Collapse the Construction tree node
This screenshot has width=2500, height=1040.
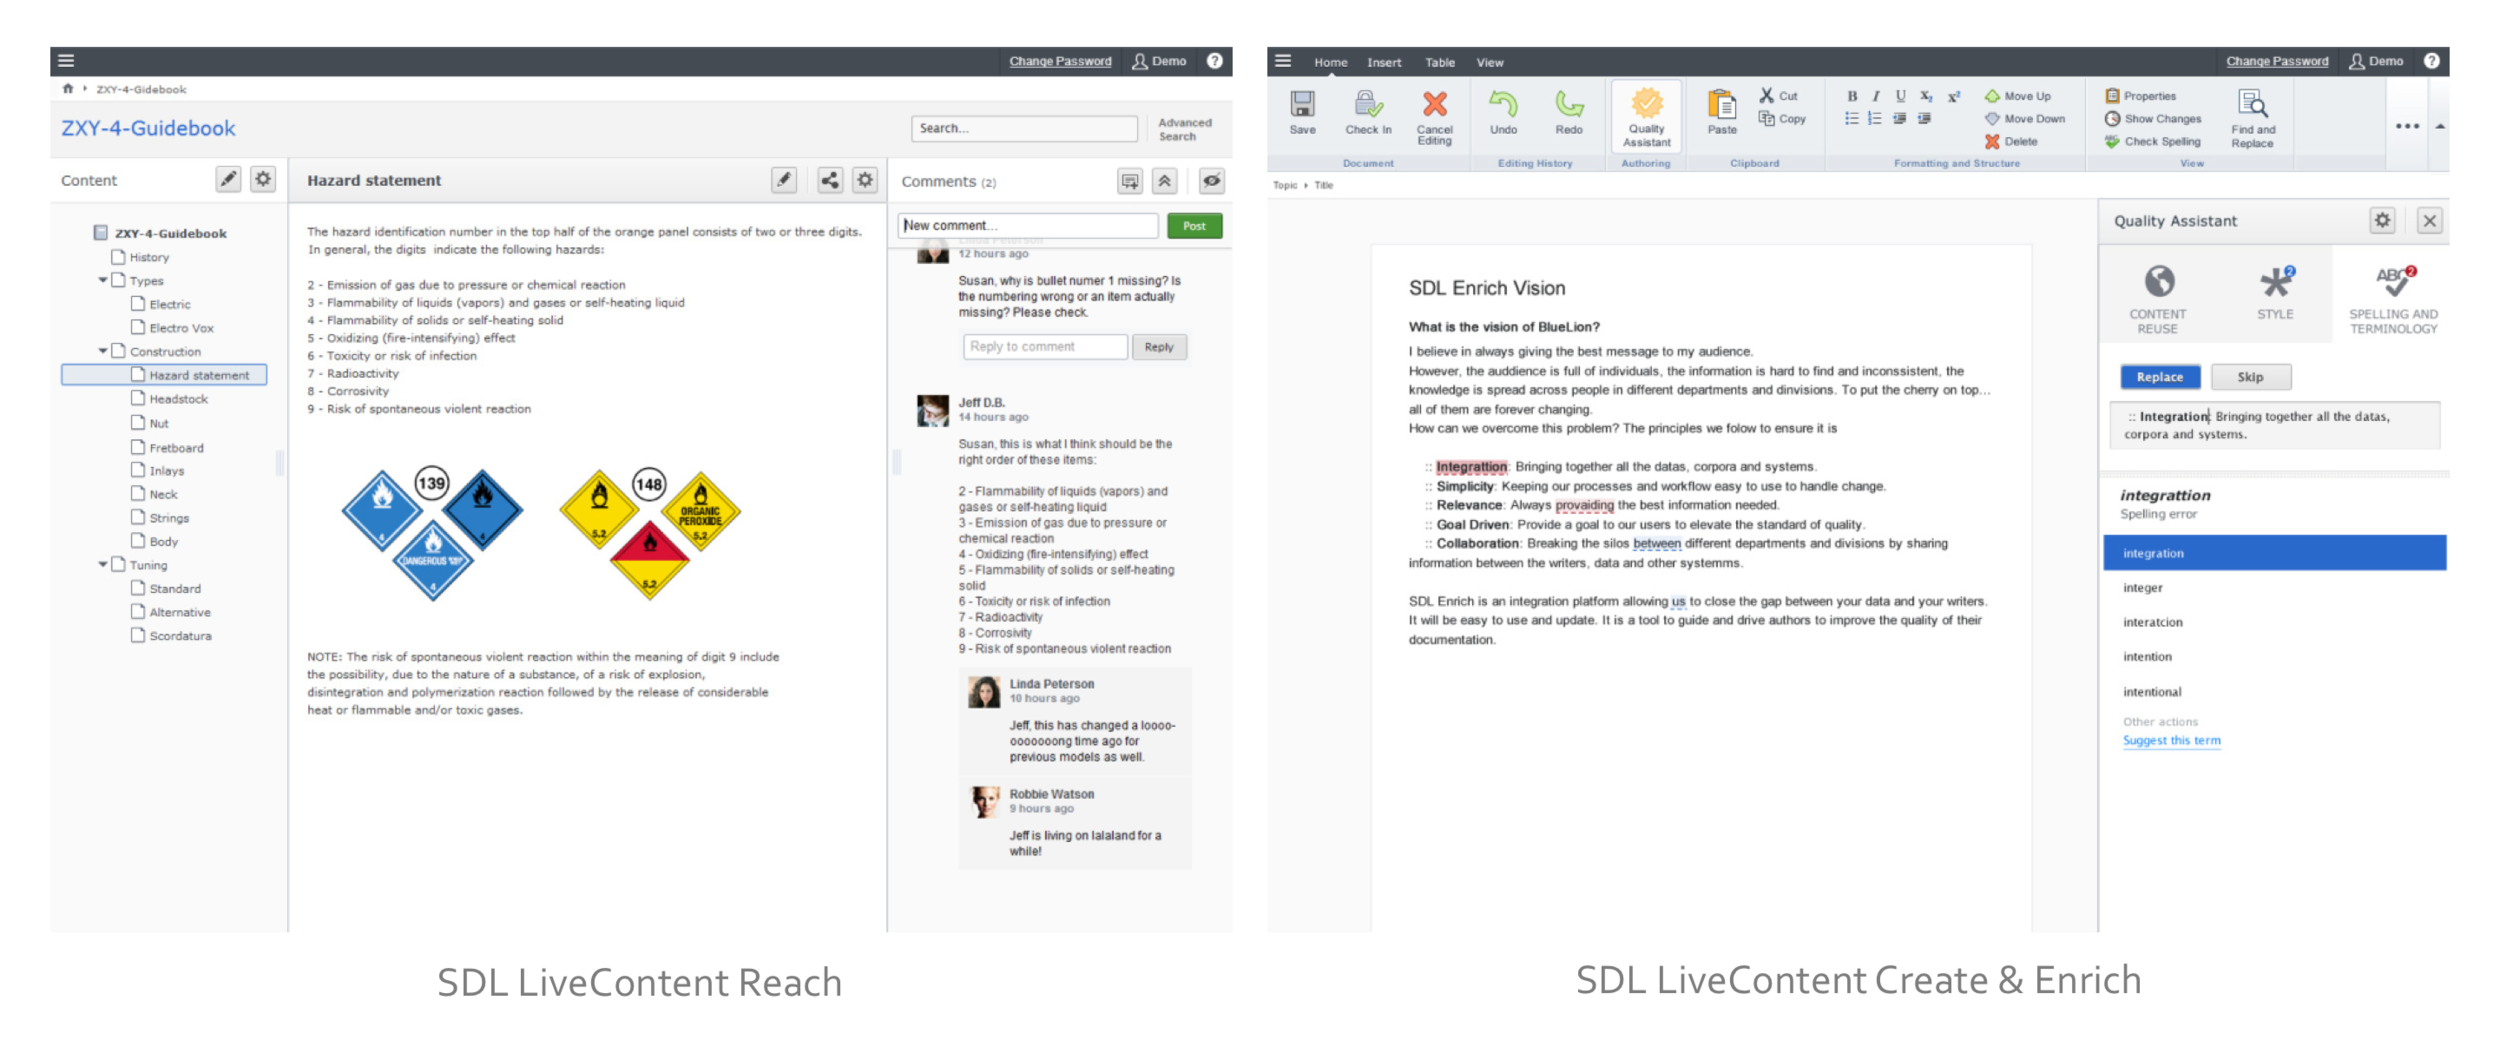point(103,351)
